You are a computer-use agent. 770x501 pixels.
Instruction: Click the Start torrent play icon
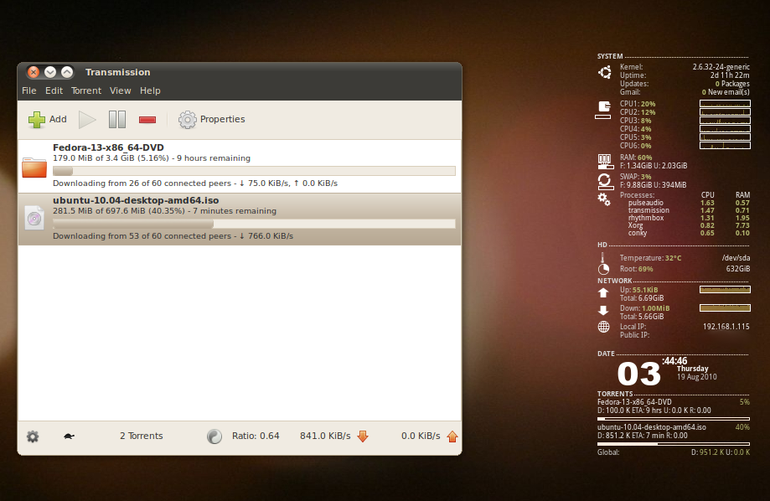tap(87, 119)
